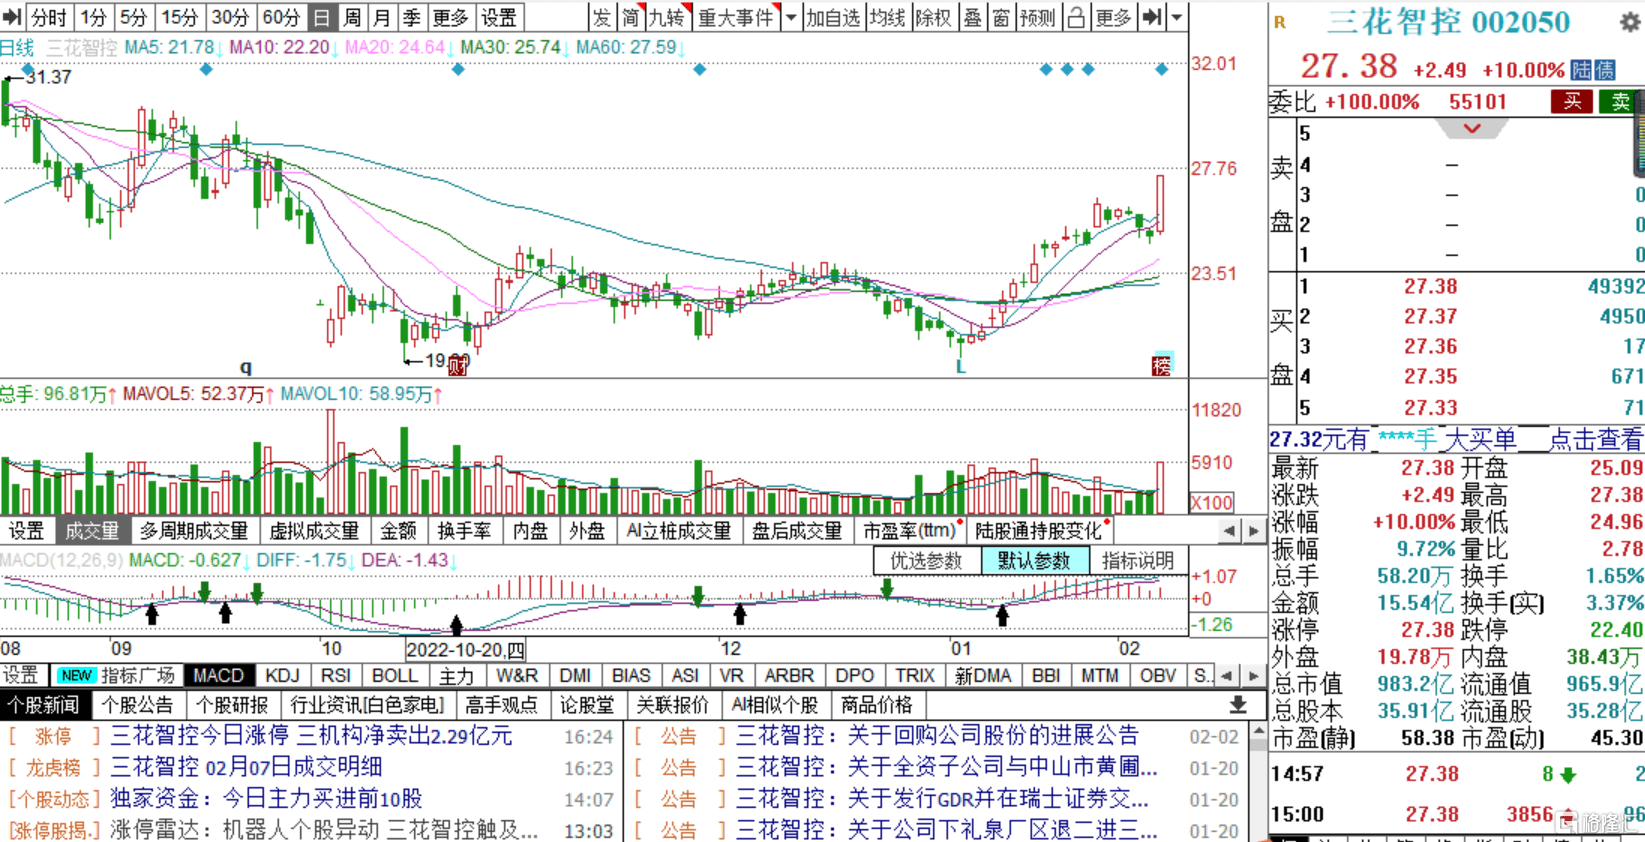Image resolution: width=1645 pixels, height=842 pixels.
Task: Click the red down chevron above sell orders
Action: [x=1472, y=129]
